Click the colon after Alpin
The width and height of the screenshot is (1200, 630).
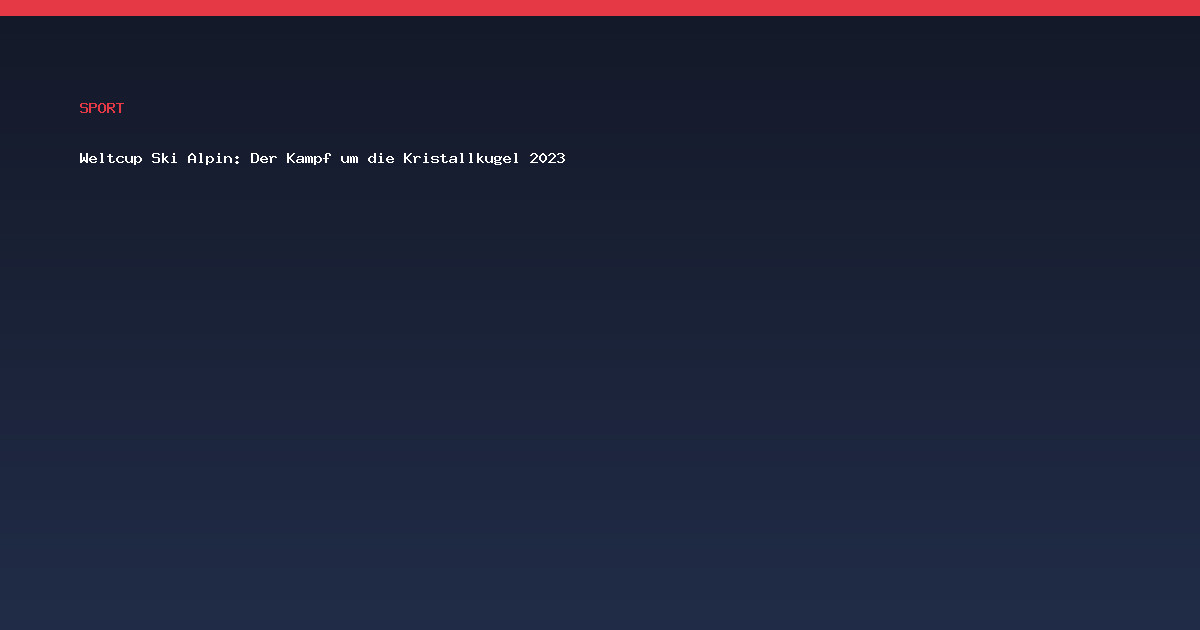237,159
